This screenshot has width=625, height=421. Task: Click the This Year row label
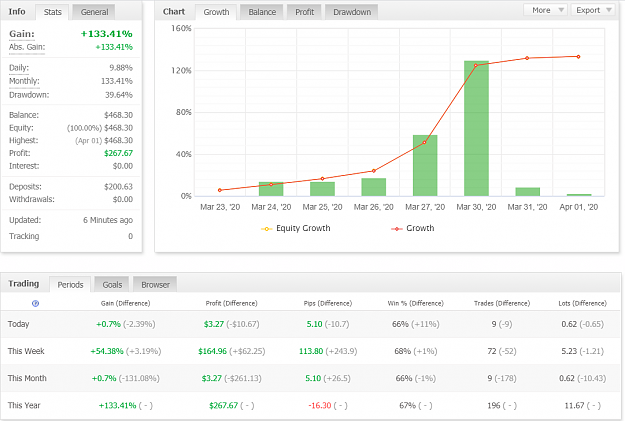(24, 405)
